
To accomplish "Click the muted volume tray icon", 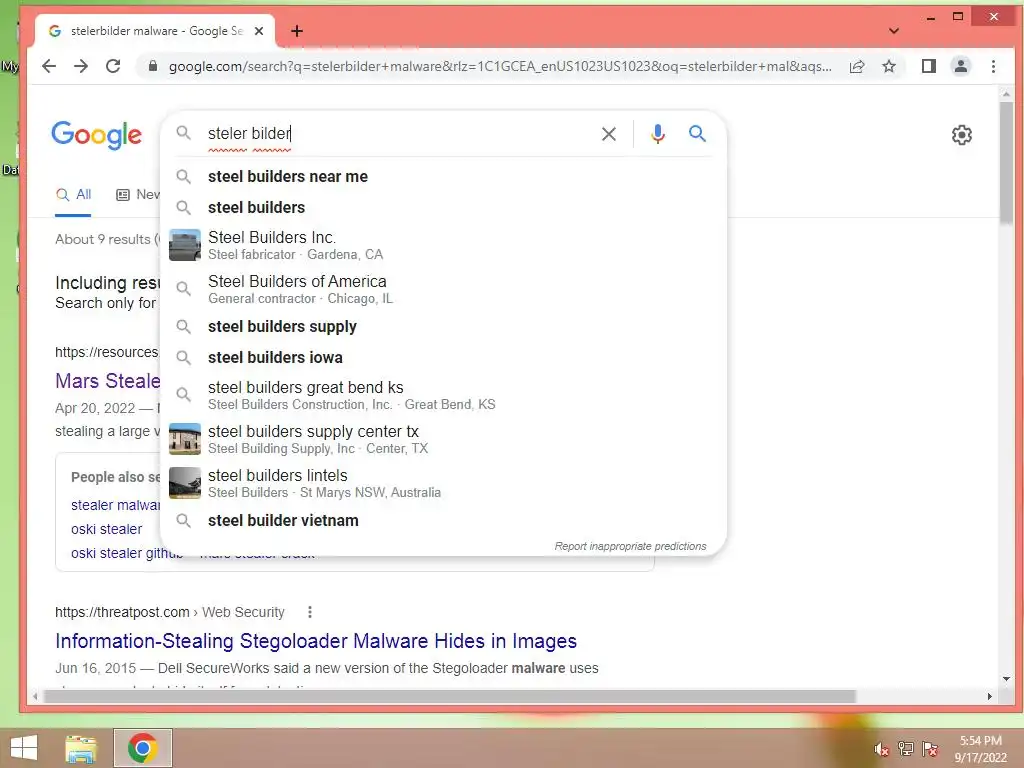I will (882, 749).
